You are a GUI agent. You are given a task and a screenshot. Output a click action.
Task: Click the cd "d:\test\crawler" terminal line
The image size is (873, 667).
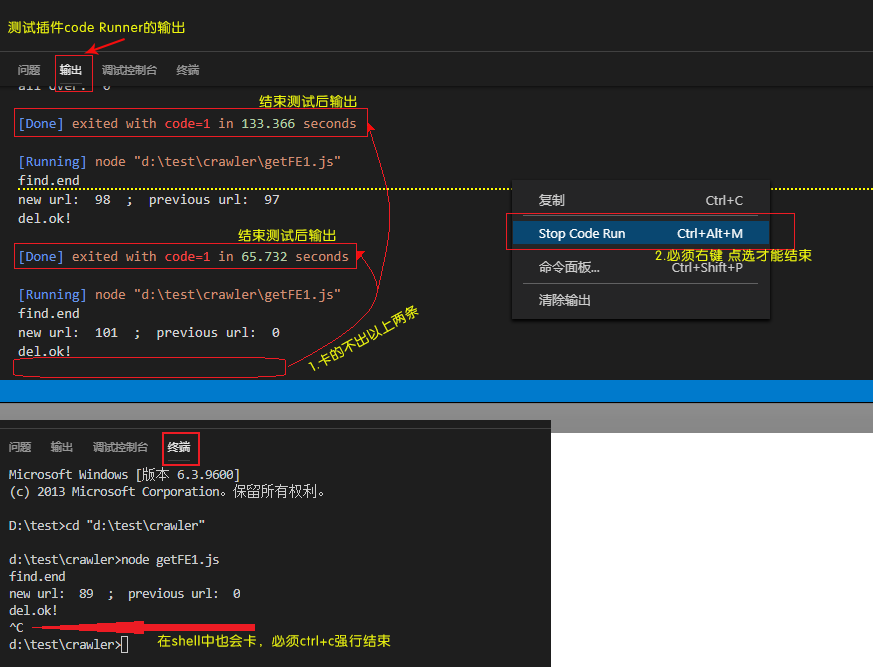(107, 526)
